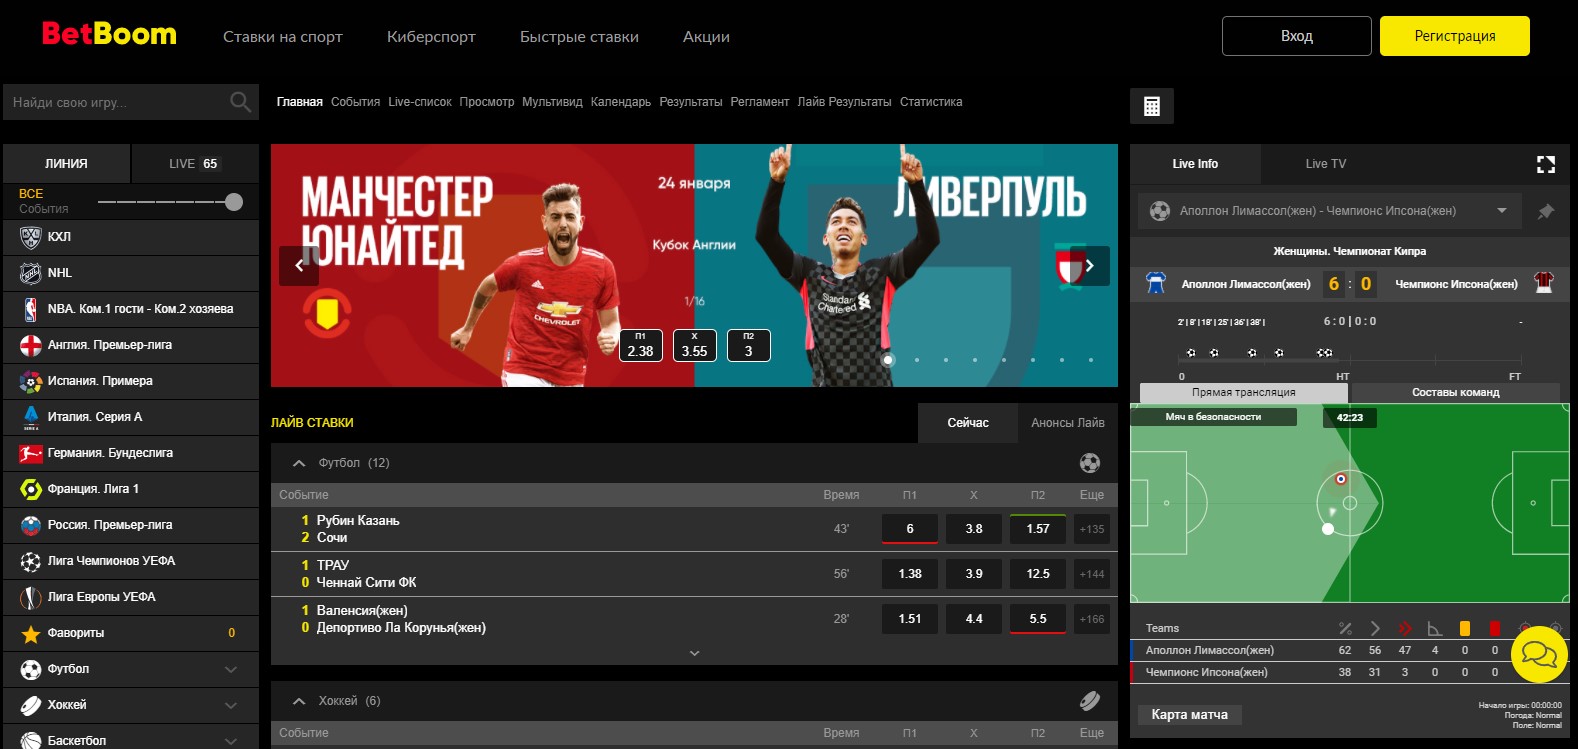This screenshot has height=749, width=1578.
Task: Switch to LIVE 65 tab
Action: 194,163
